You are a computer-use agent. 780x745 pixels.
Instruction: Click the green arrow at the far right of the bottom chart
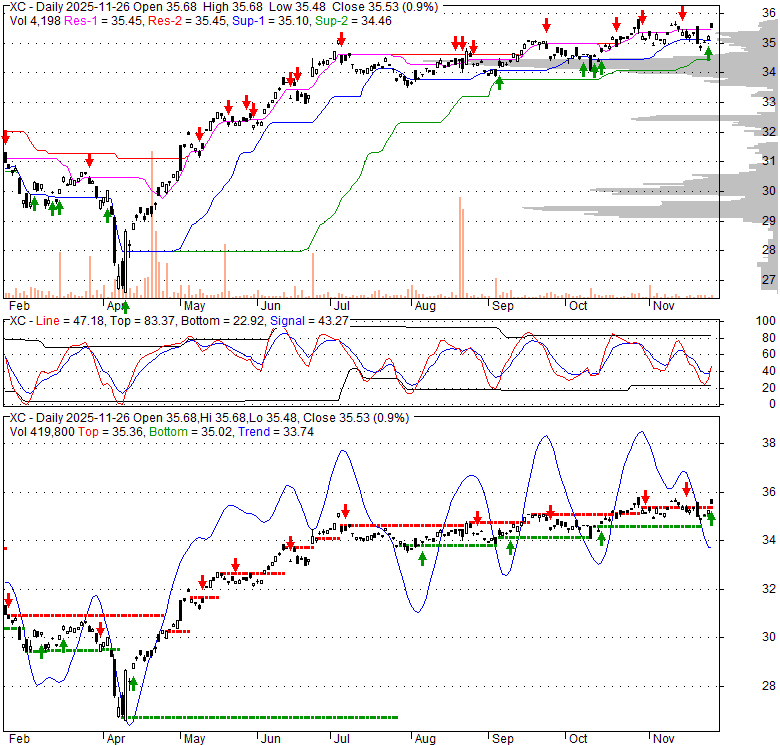coord(711,519)
